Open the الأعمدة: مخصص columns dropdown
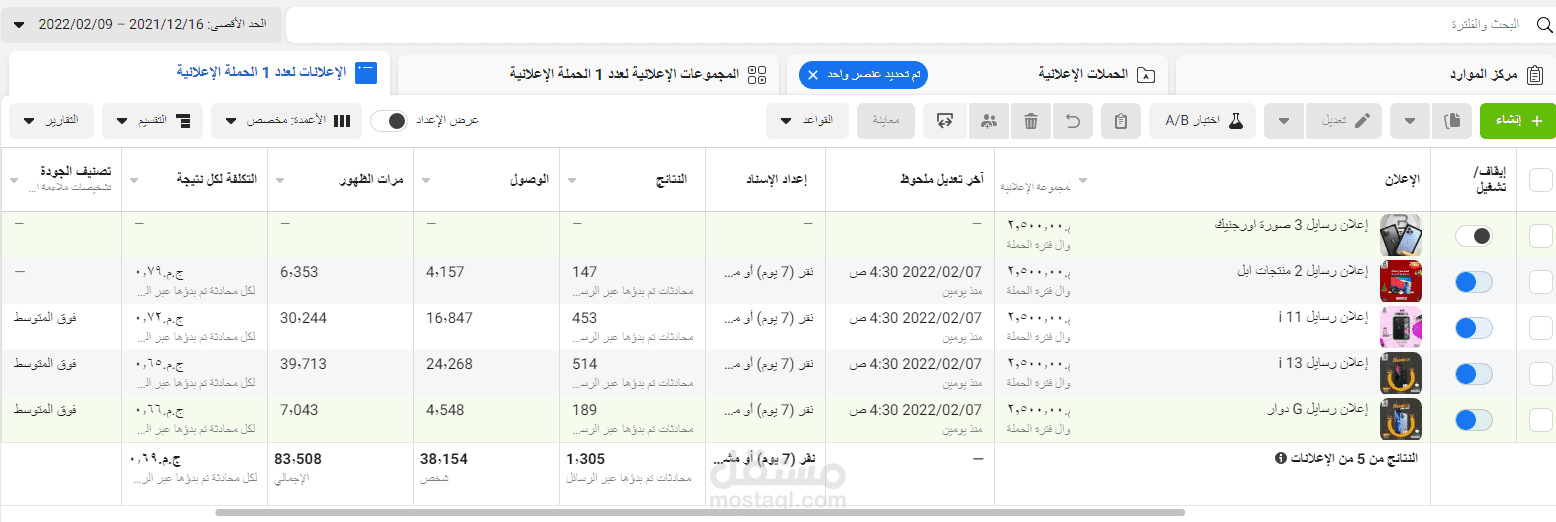 (x=286, y=121)
